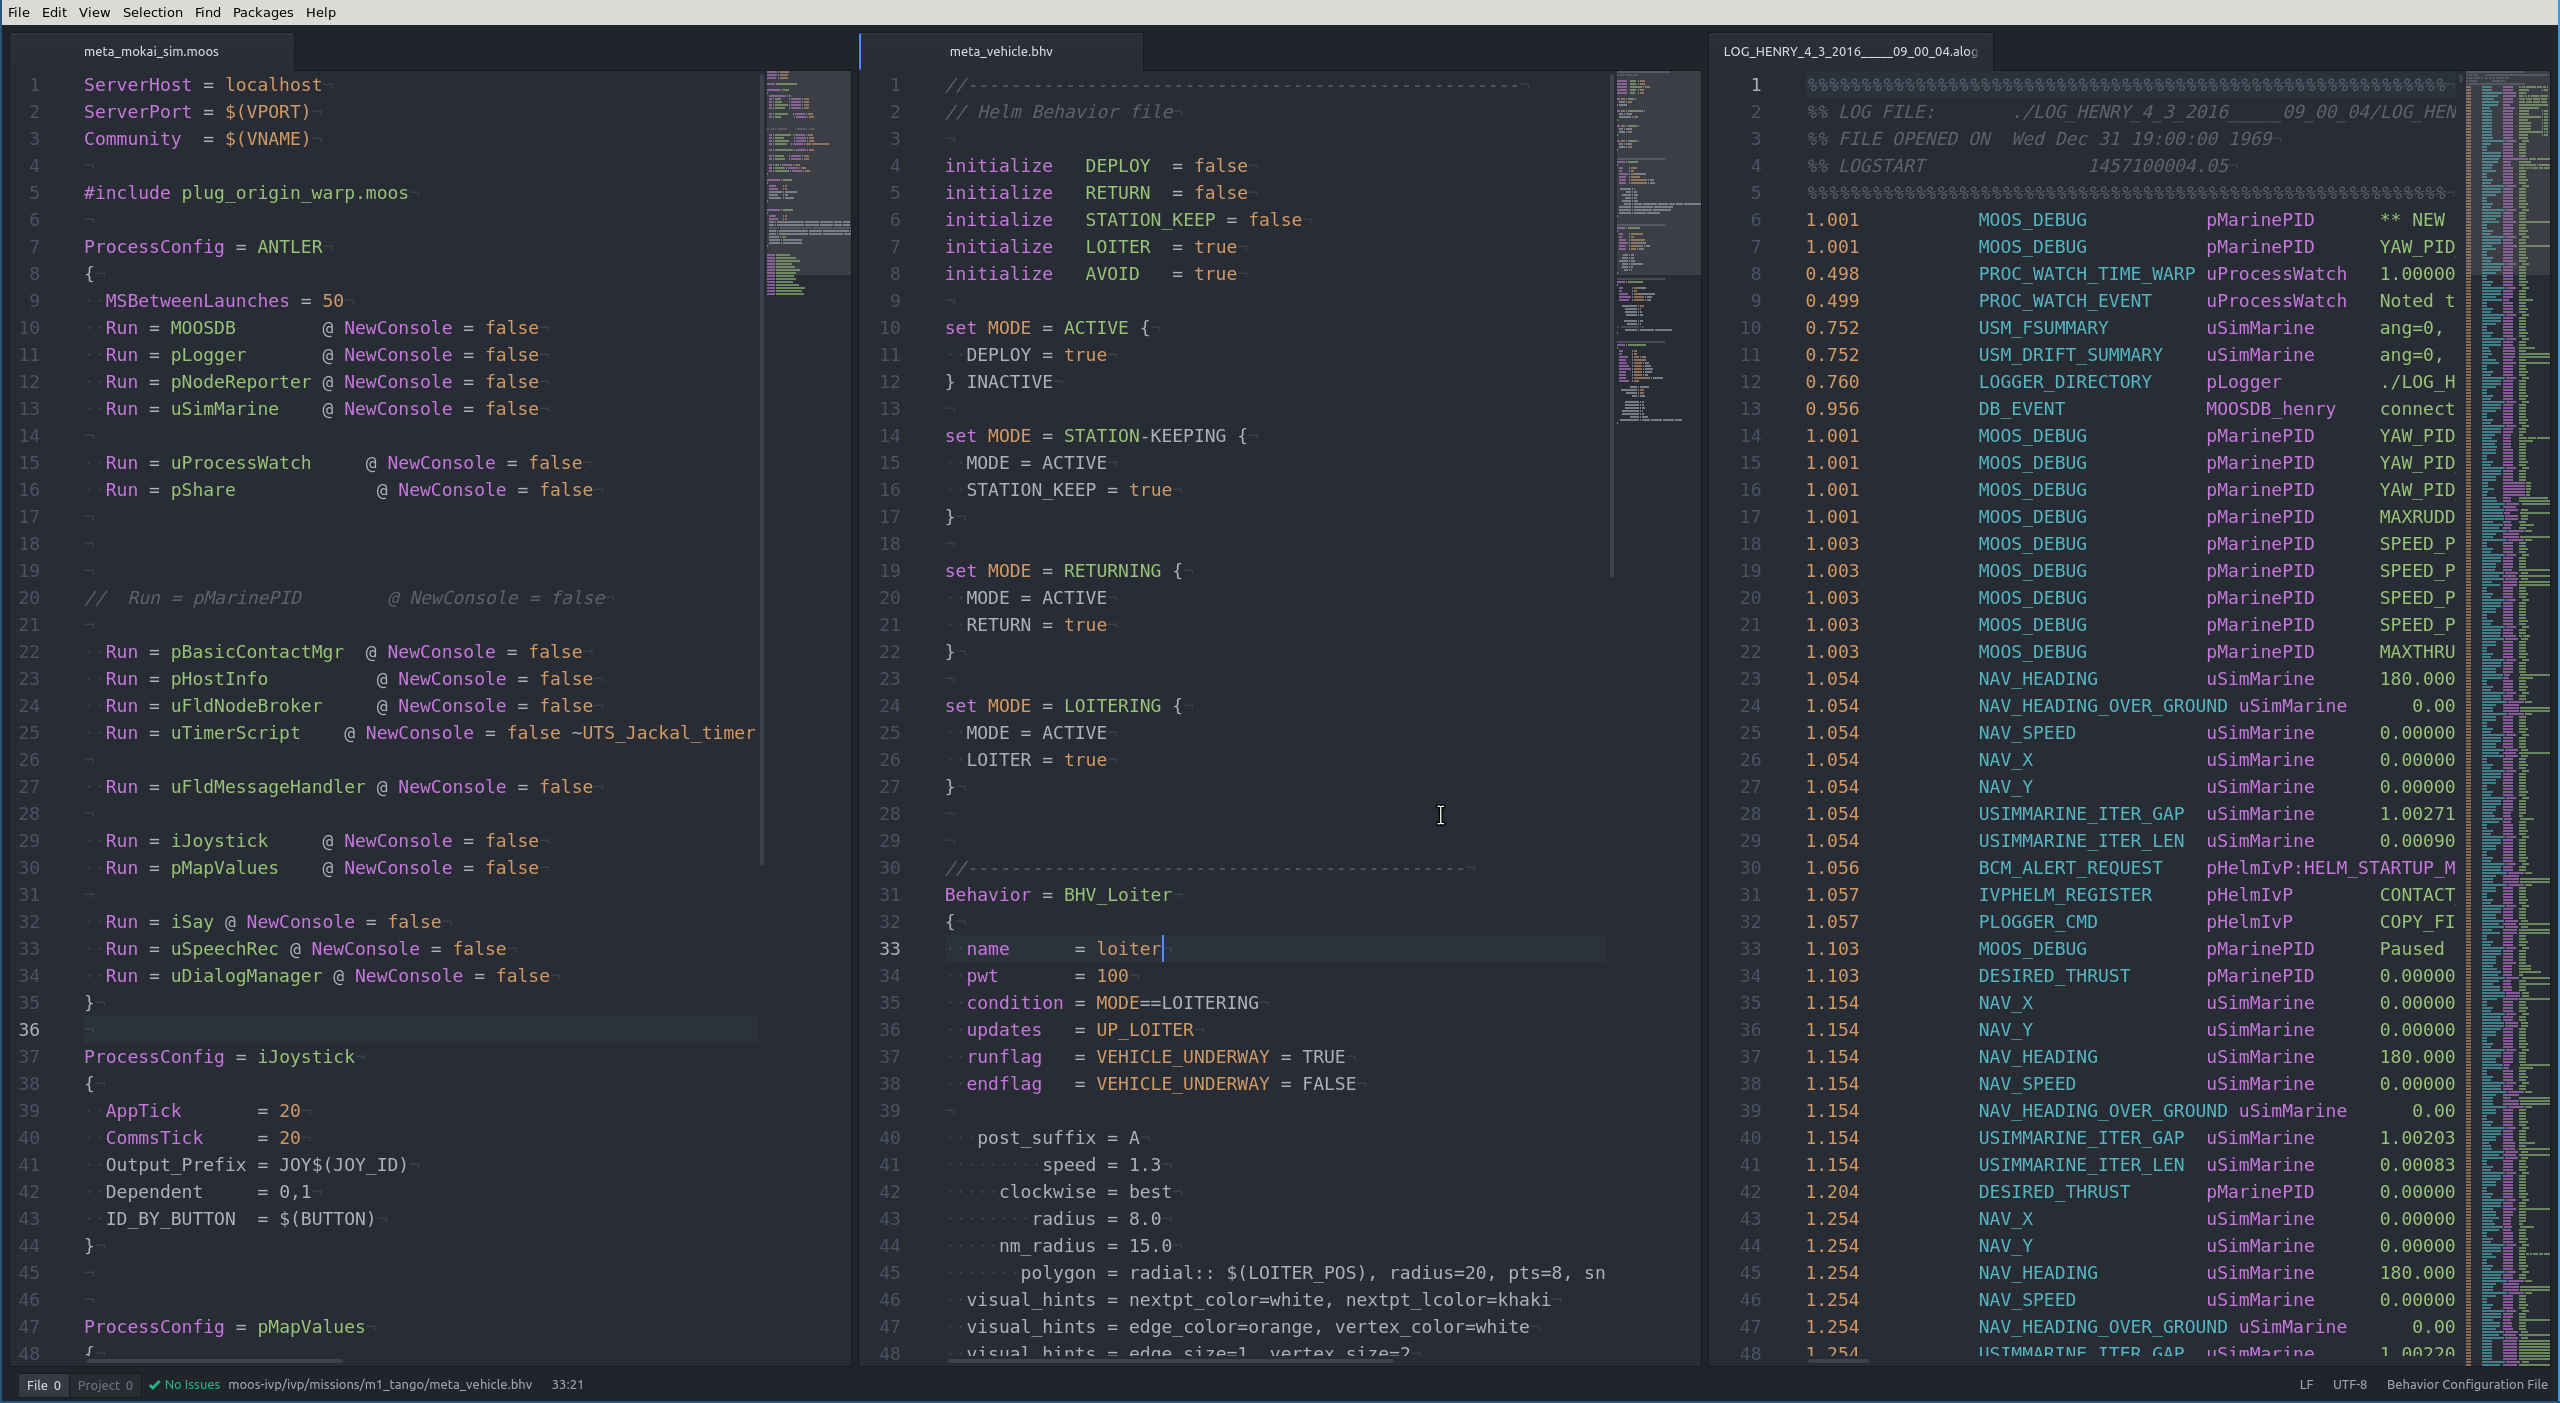The image size is (2560, 1403).
Task: Open the Help menu
Action: pos(319,12)
